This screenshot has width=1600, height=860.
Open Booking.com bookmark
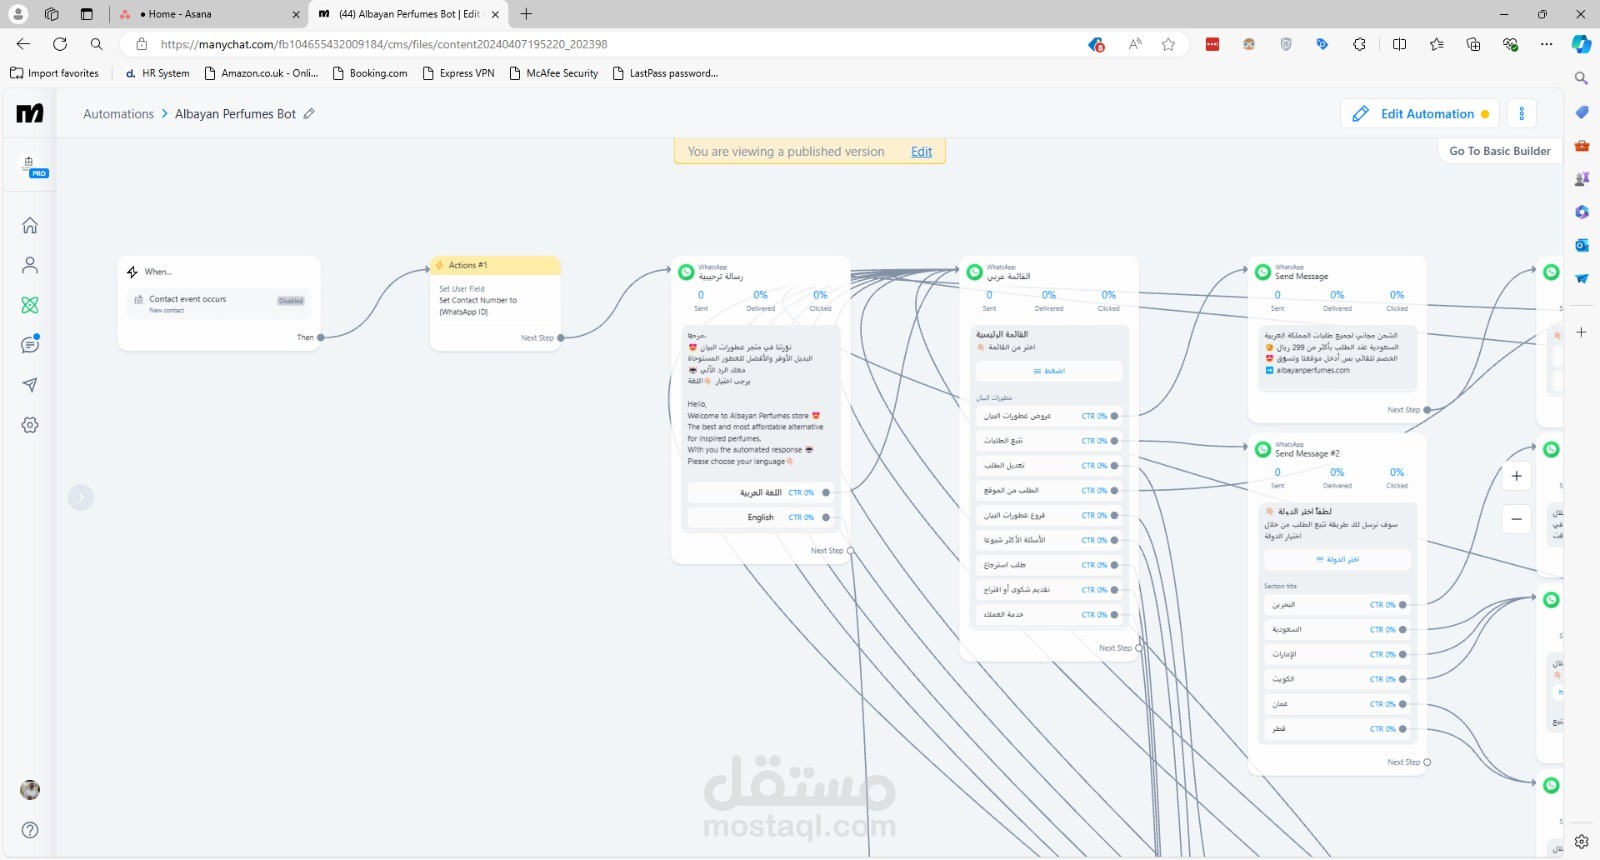pyautogui.click(x=370, y=73)
